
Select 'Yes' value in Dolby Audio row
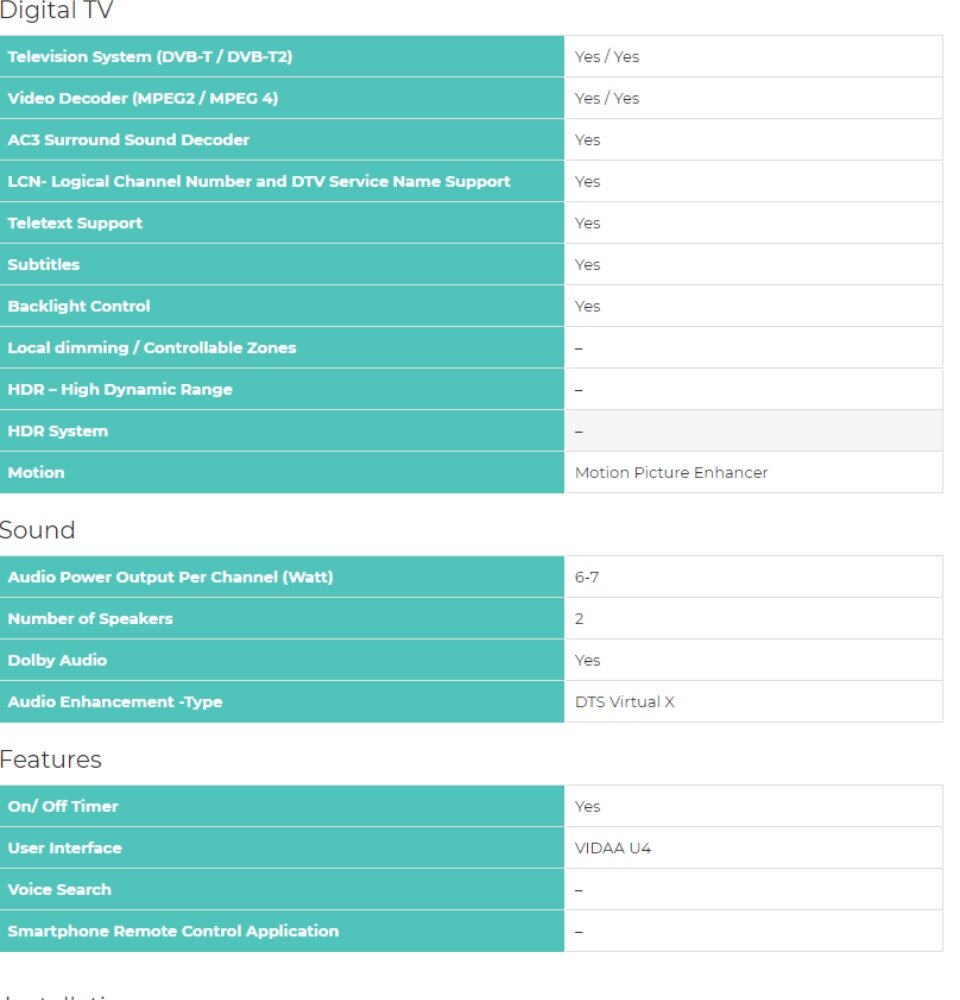point(587,660)
